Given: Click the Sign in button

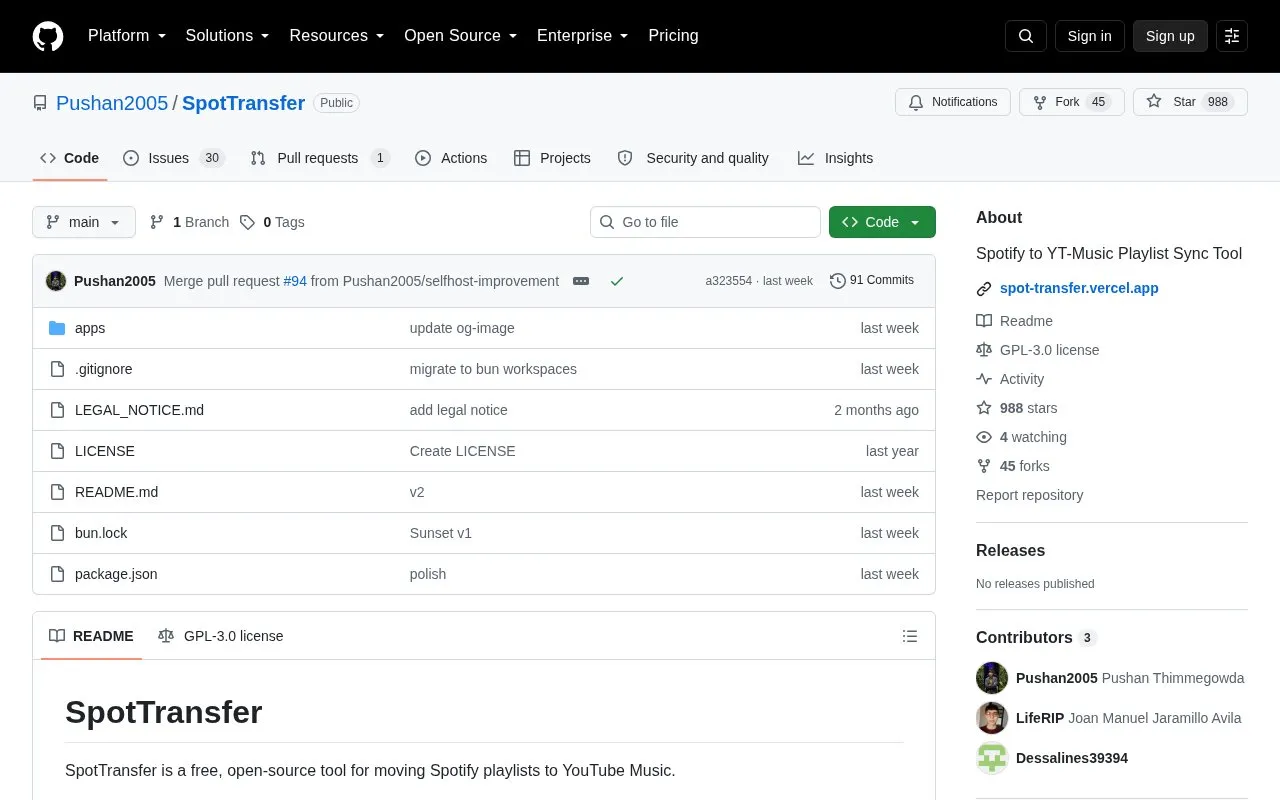Looking at the screenshot, I should click(x=1089, y=36).
